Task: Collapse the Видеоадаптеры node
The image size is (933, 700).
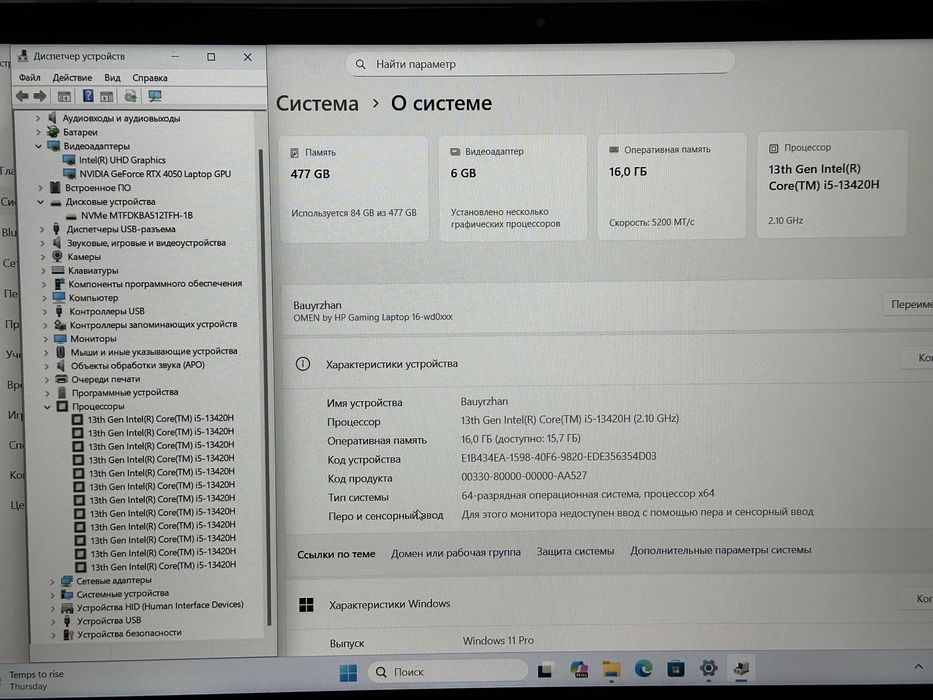Action: (39, 146)
